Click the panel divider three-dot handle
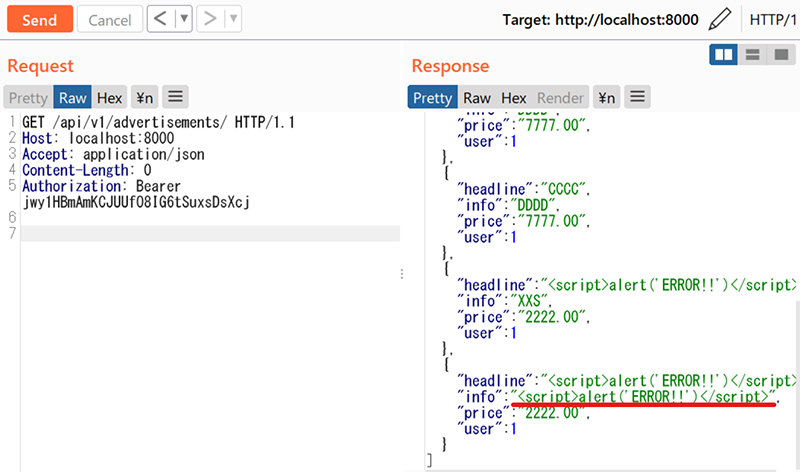800x472 pixels. point(402,274)
